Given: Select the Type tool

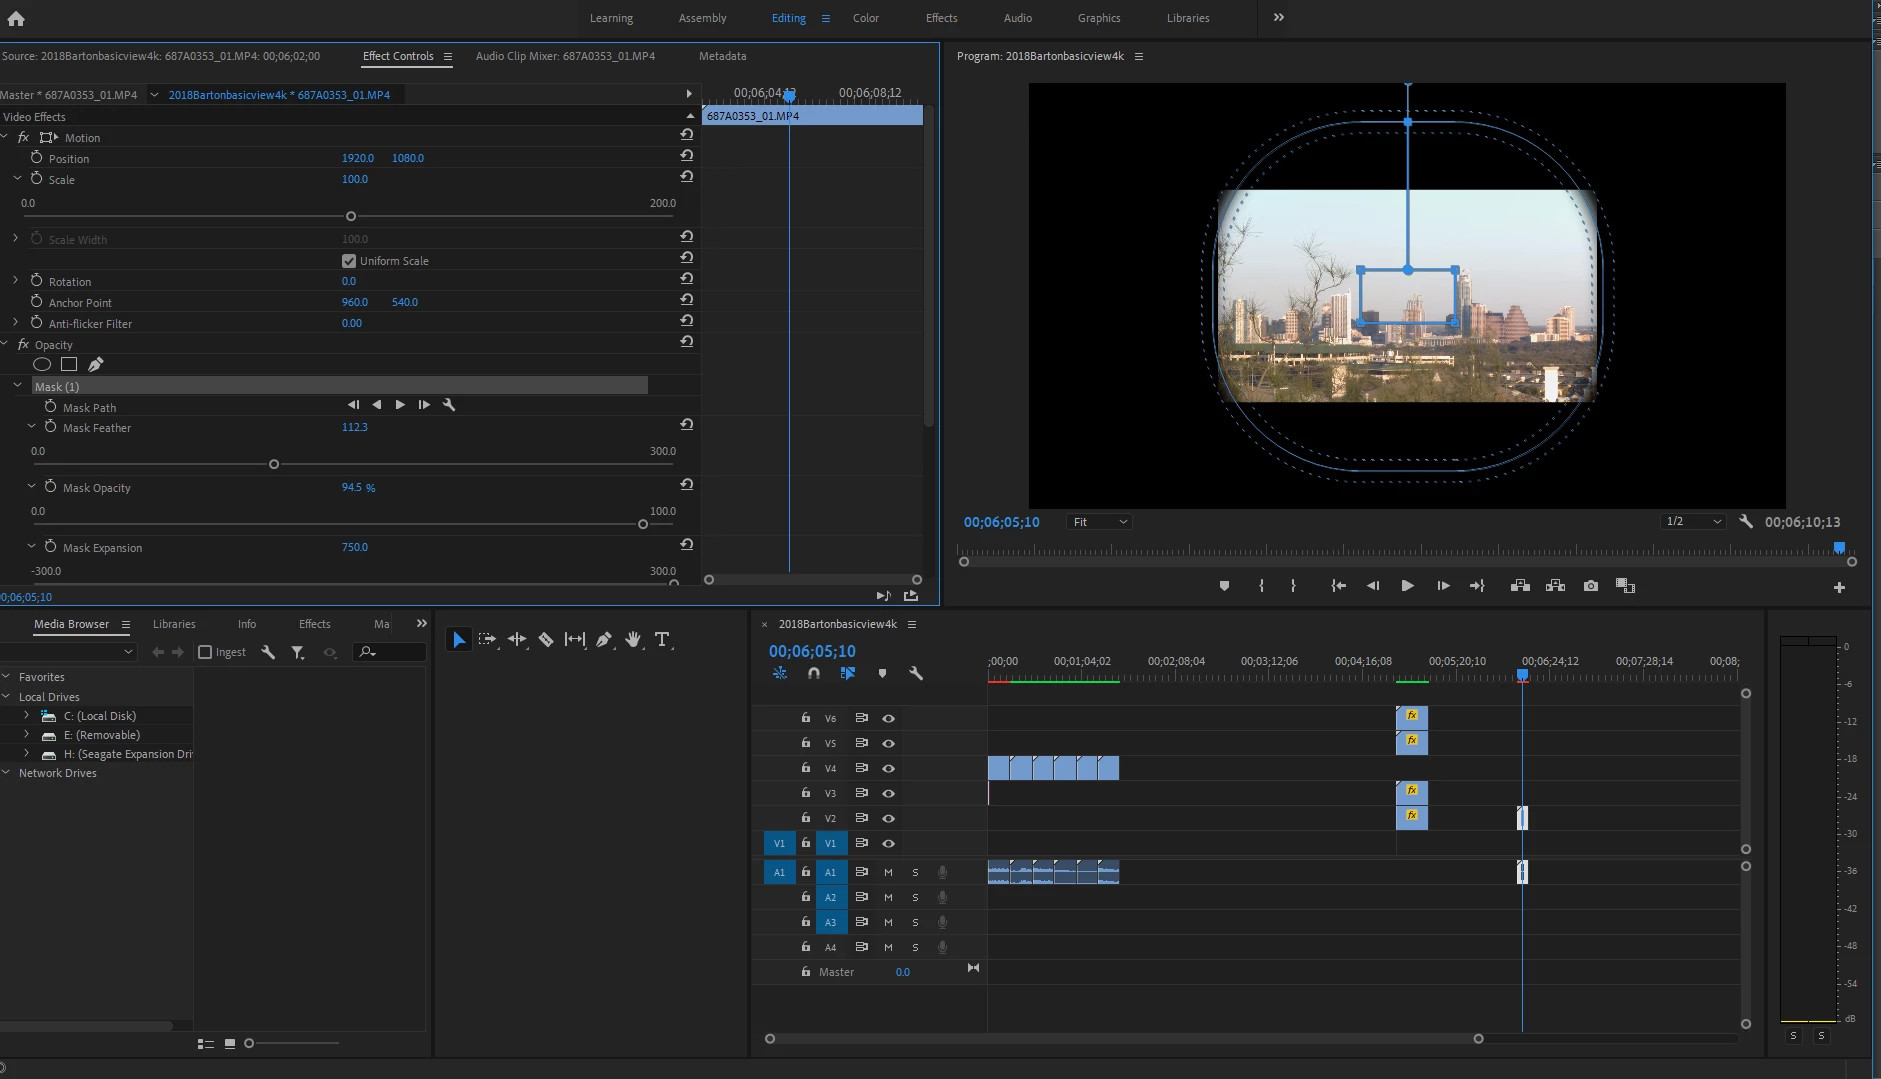Looking at the screenshot, I should [x=662, y=640].
